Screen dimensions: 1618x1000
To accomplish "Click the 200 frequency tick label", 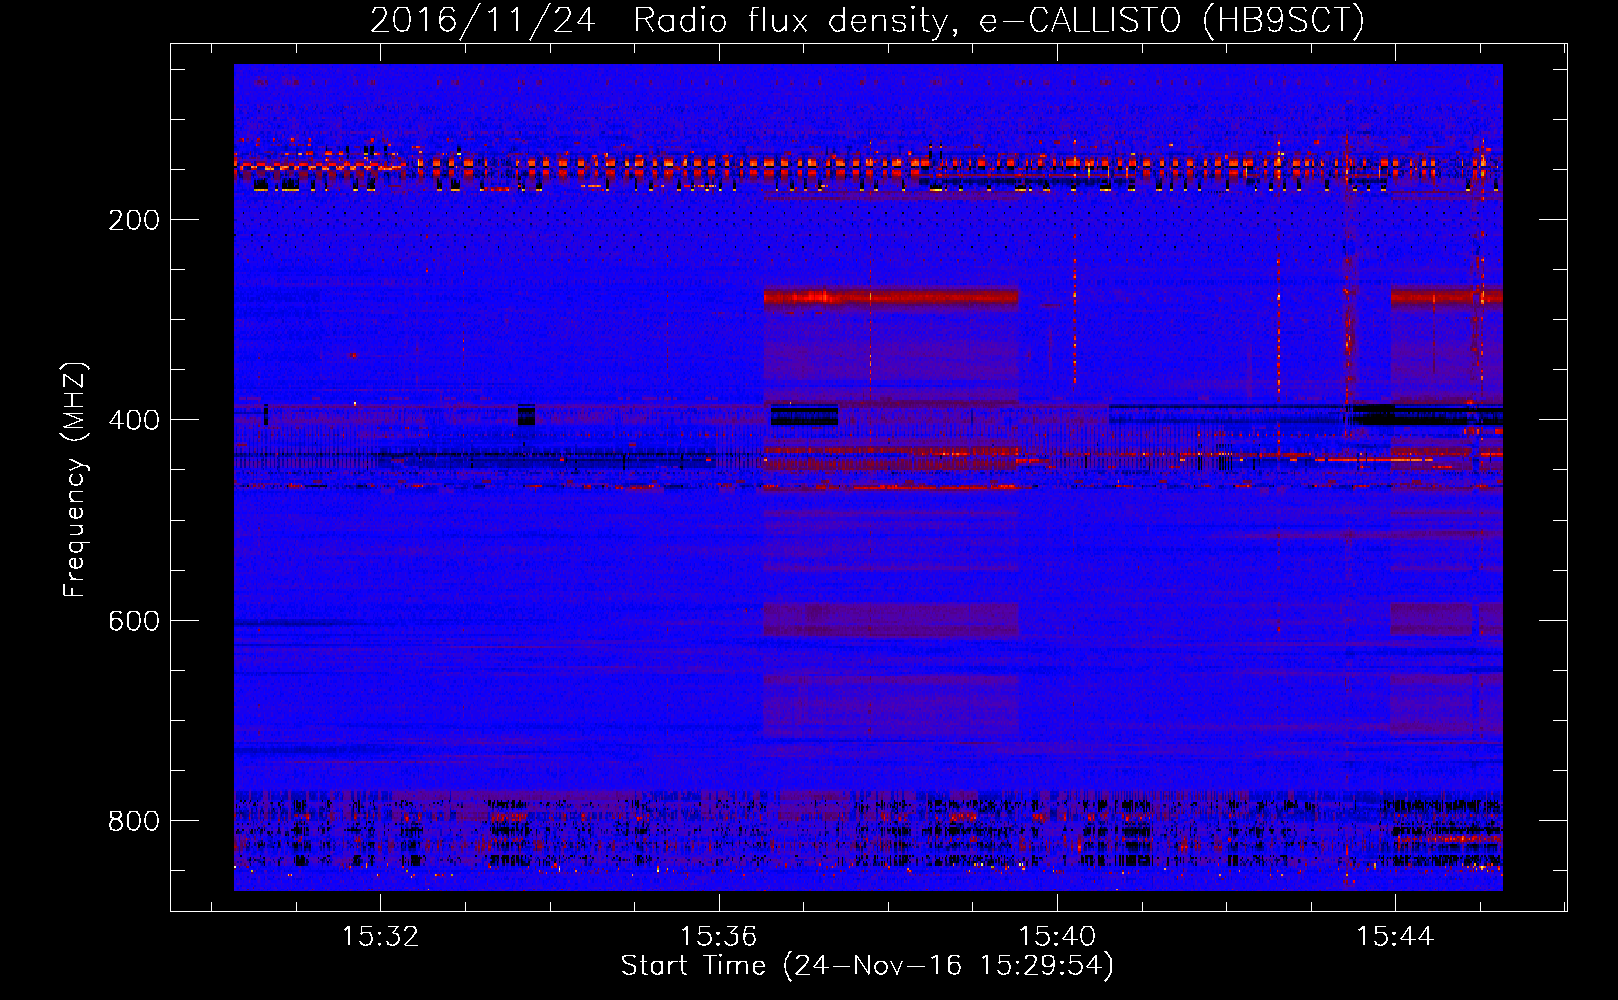I will 134,220.
